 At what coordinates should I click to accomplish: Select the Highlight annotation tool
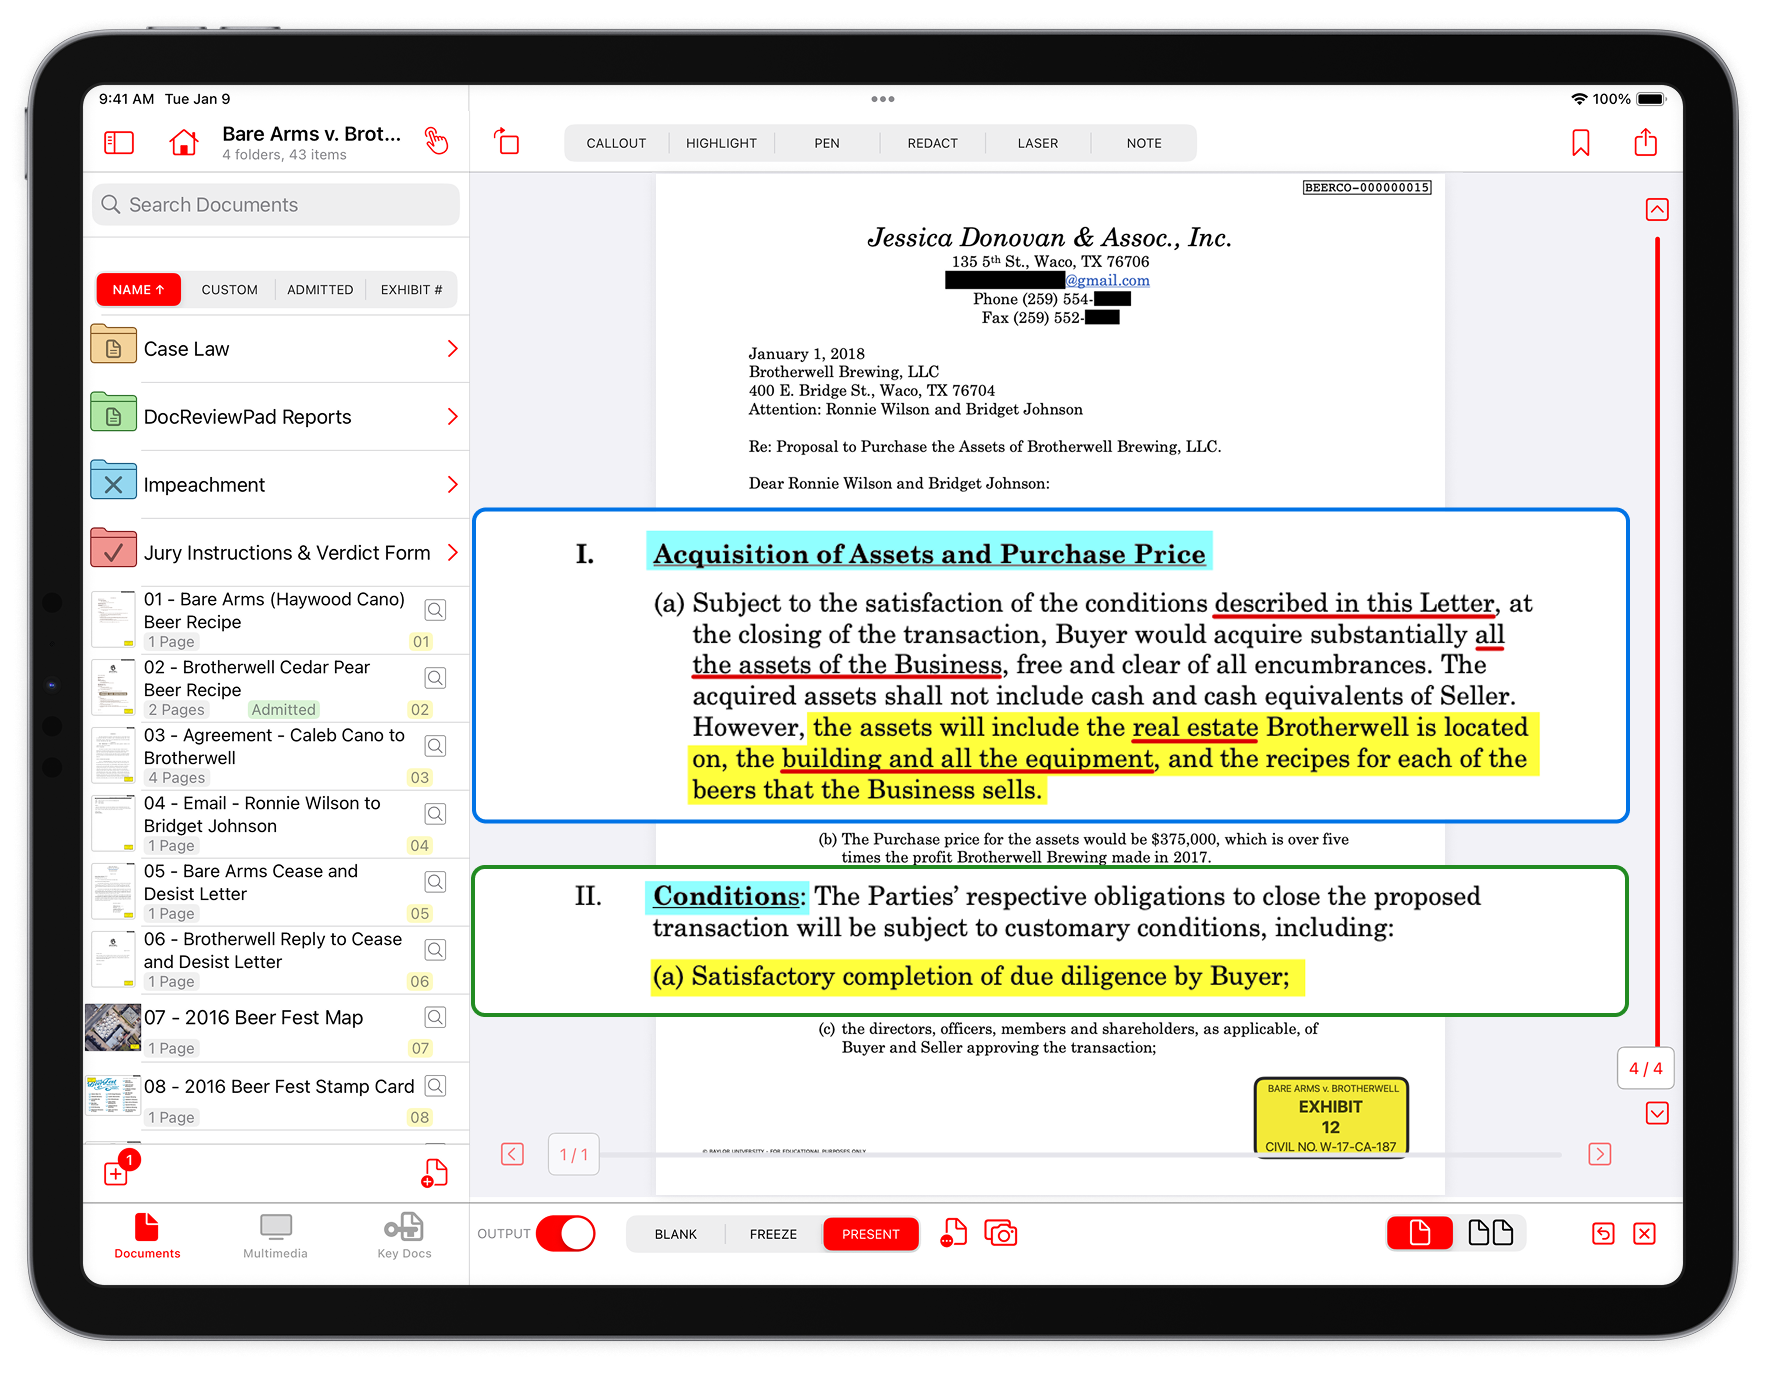click(x=721, y=142)
